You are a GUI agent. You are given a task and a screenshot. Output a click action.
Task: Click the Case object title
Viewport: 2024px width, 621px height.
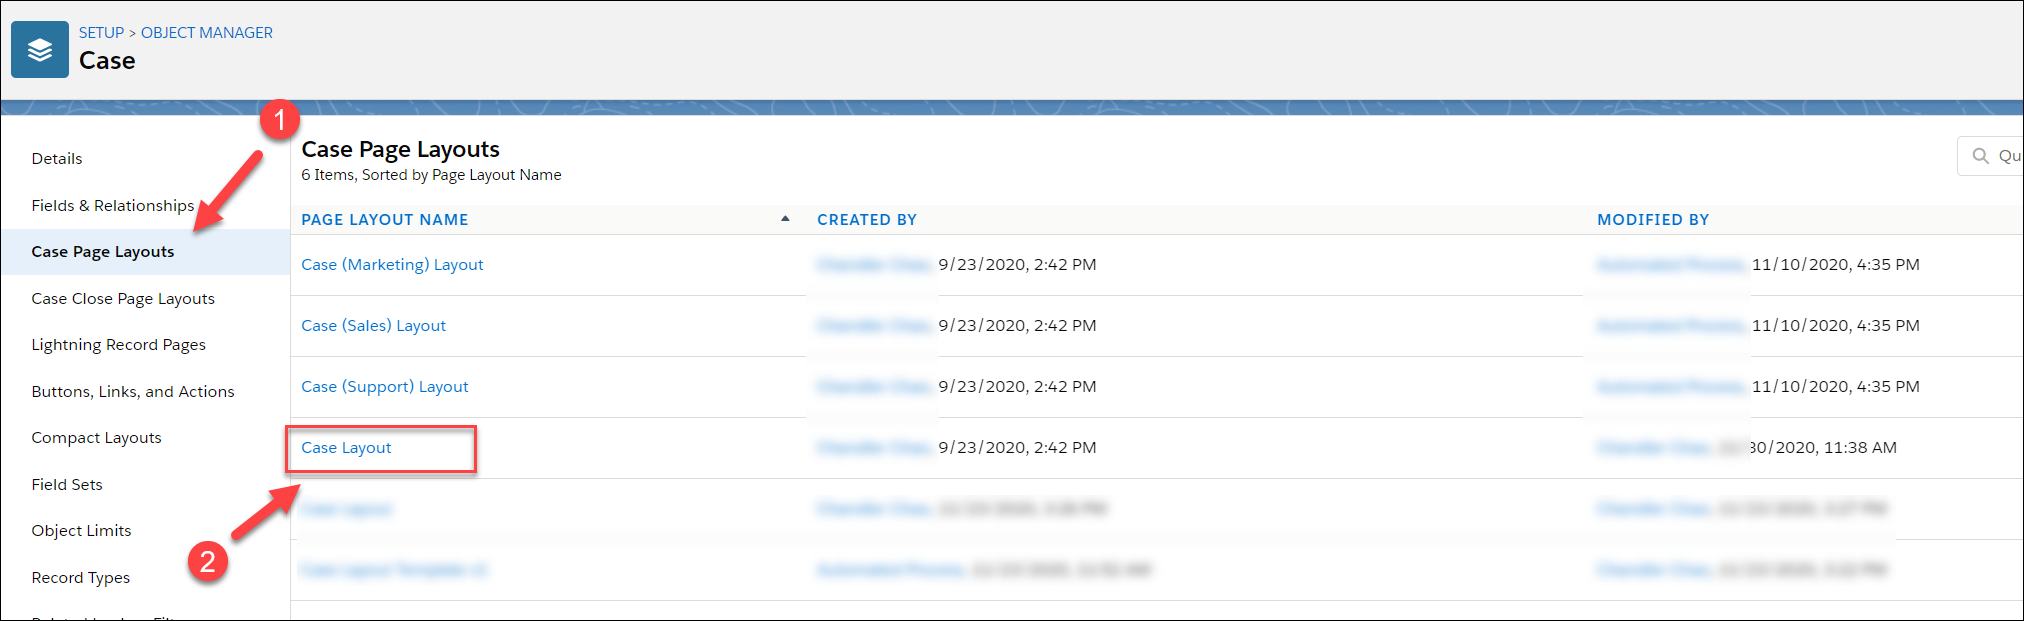107,61
